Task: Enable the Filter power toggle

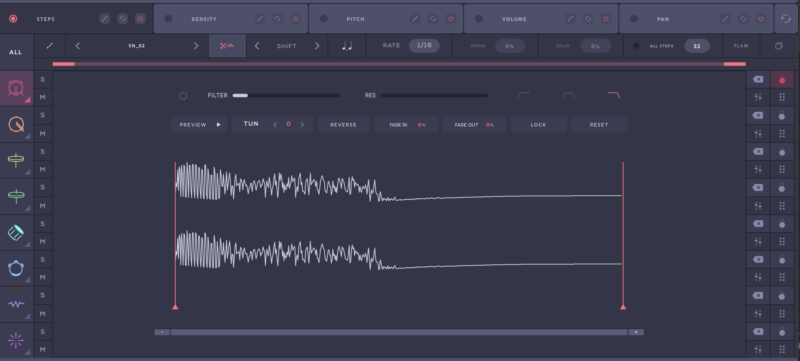Action: (x=183, y=96)
